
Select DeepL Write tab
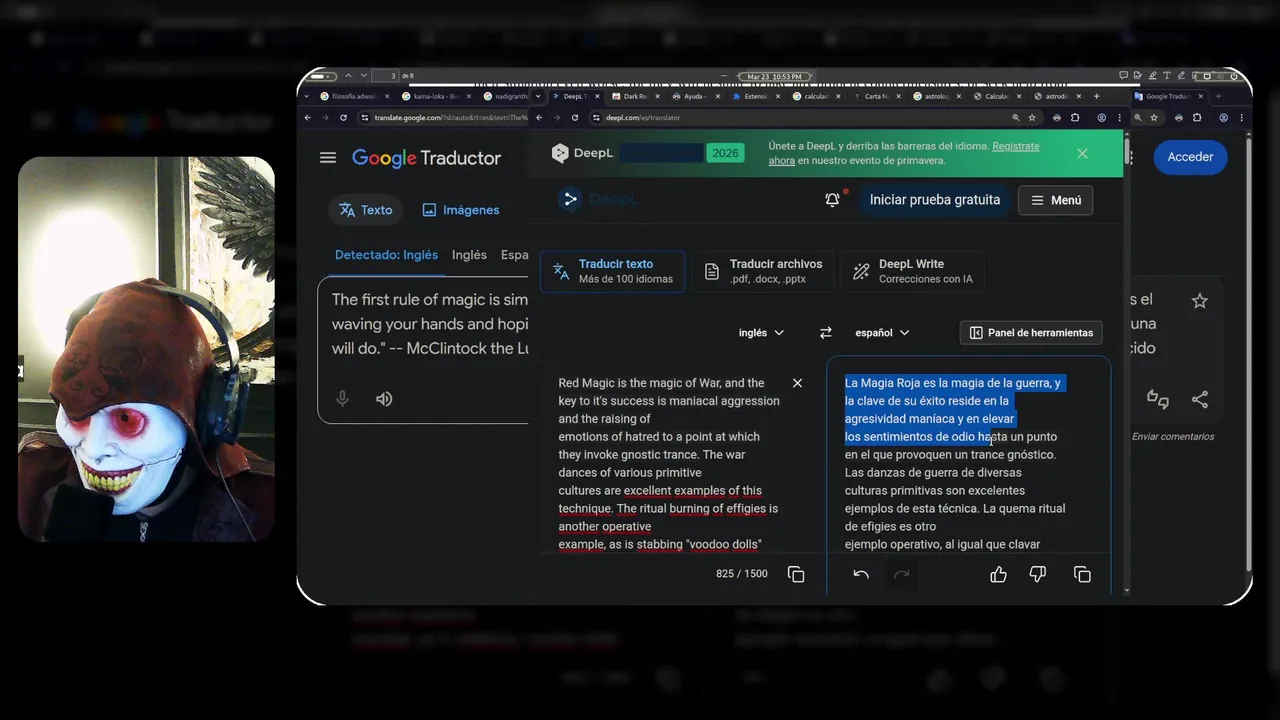point(912,271)
